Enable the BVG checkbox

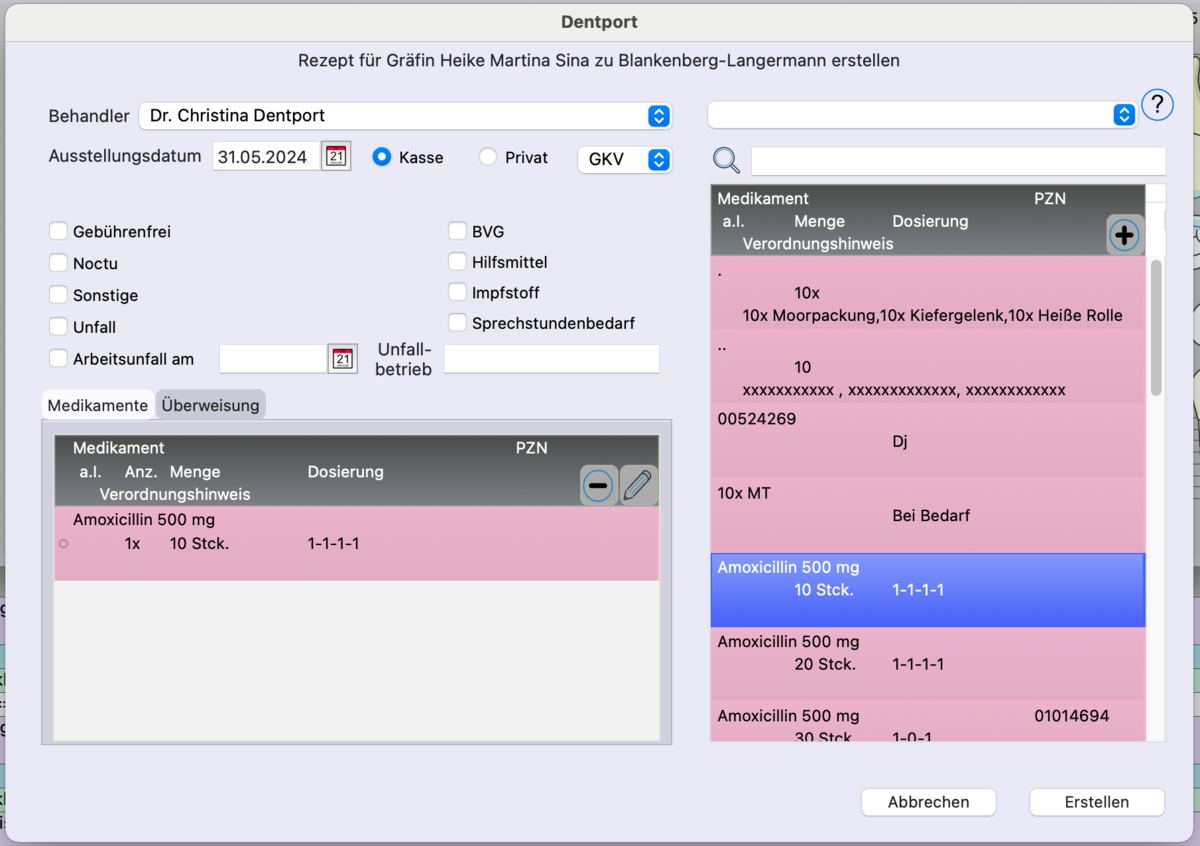tap(457, 232)
